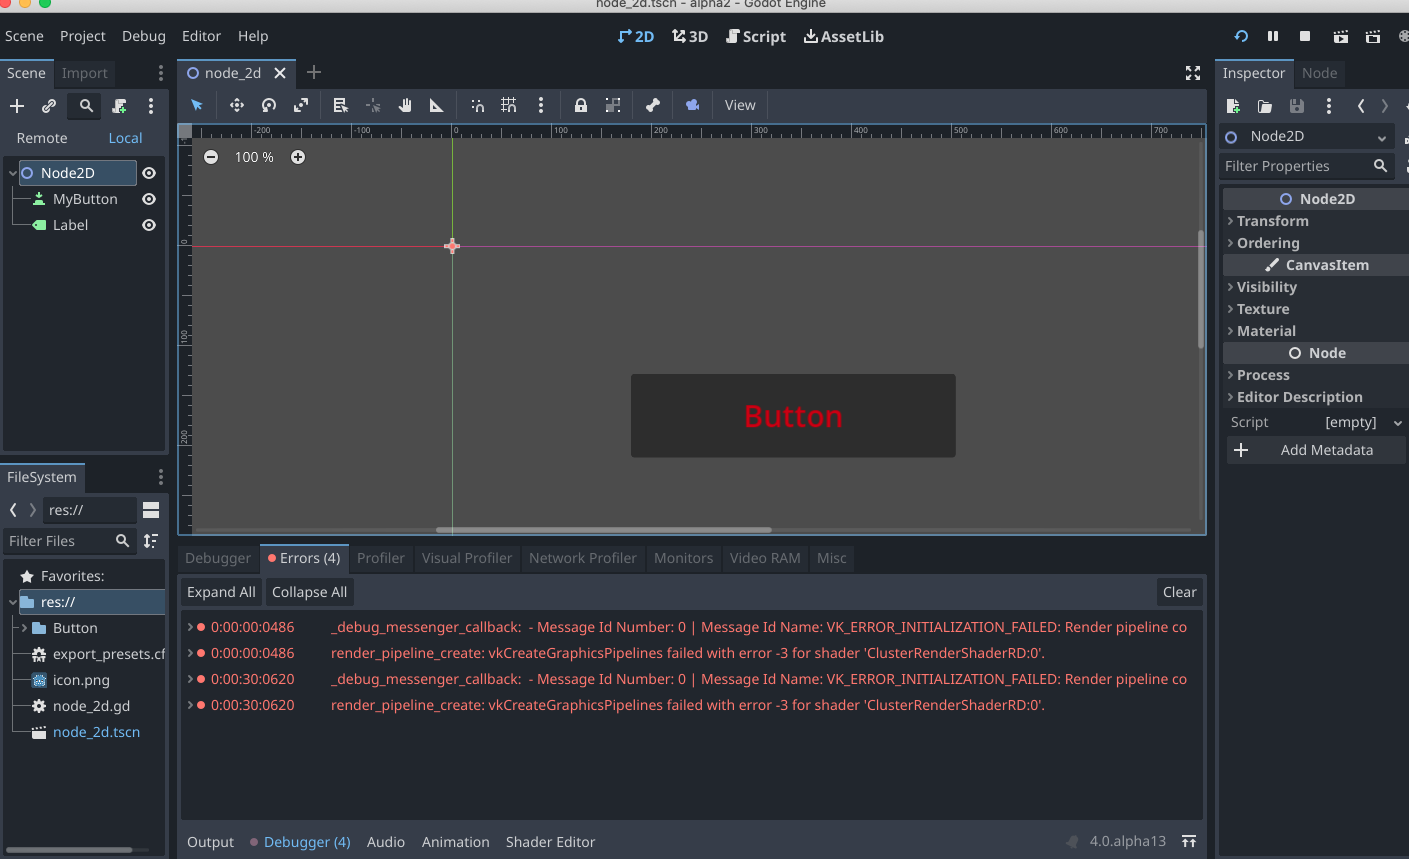Create a new resource from the Inspector toolbar
This screenshot has width=1409, height=859.
[x=1233, y=106]
